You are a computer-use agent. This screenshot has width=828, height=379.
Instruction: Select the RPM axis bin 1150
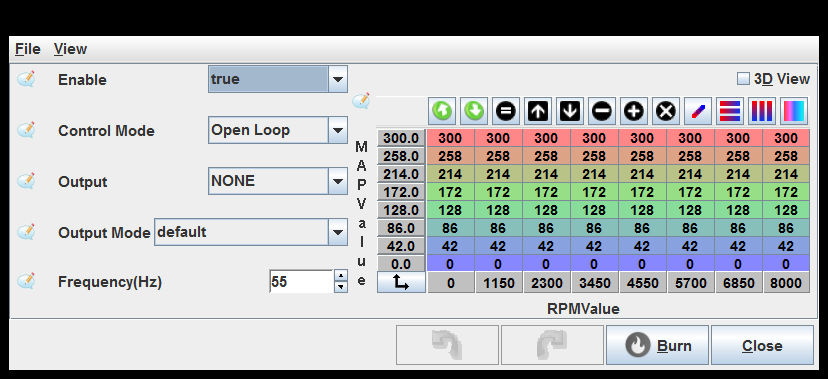(498, 283)
